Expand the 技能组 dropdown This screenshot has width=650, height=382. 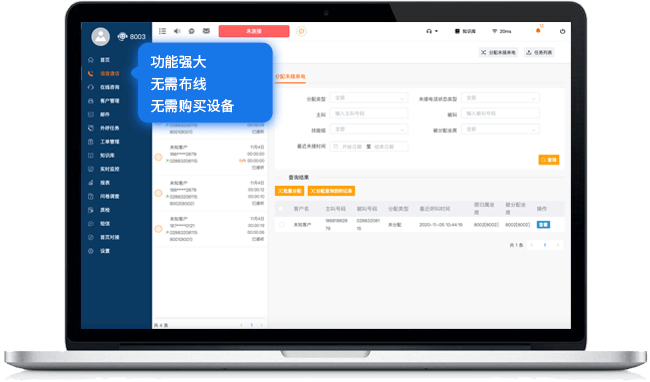point(369,130)
